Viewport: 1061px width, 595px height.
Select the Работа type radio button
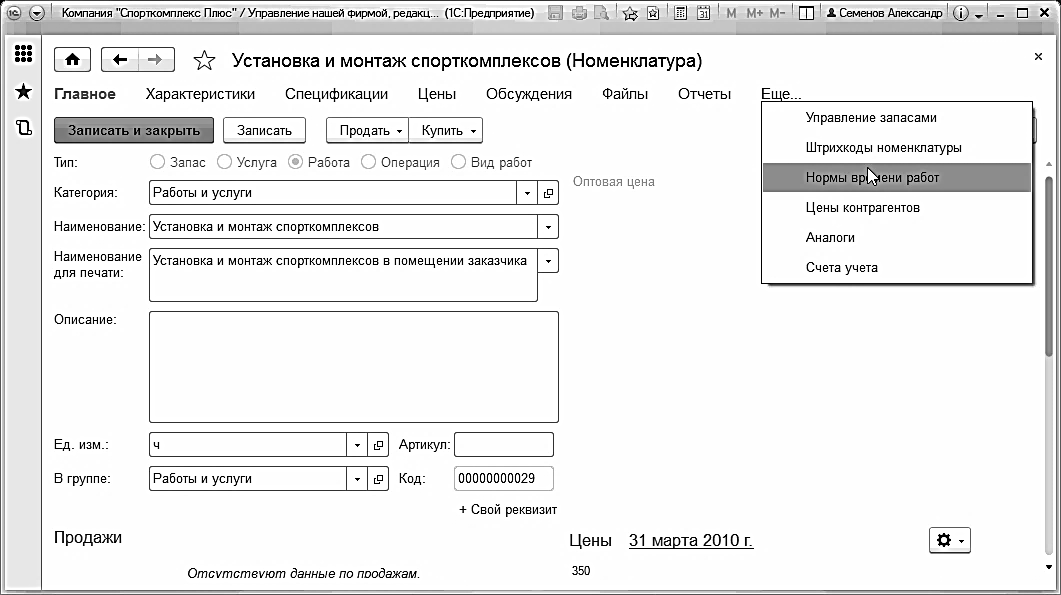(x=296, y=162)
